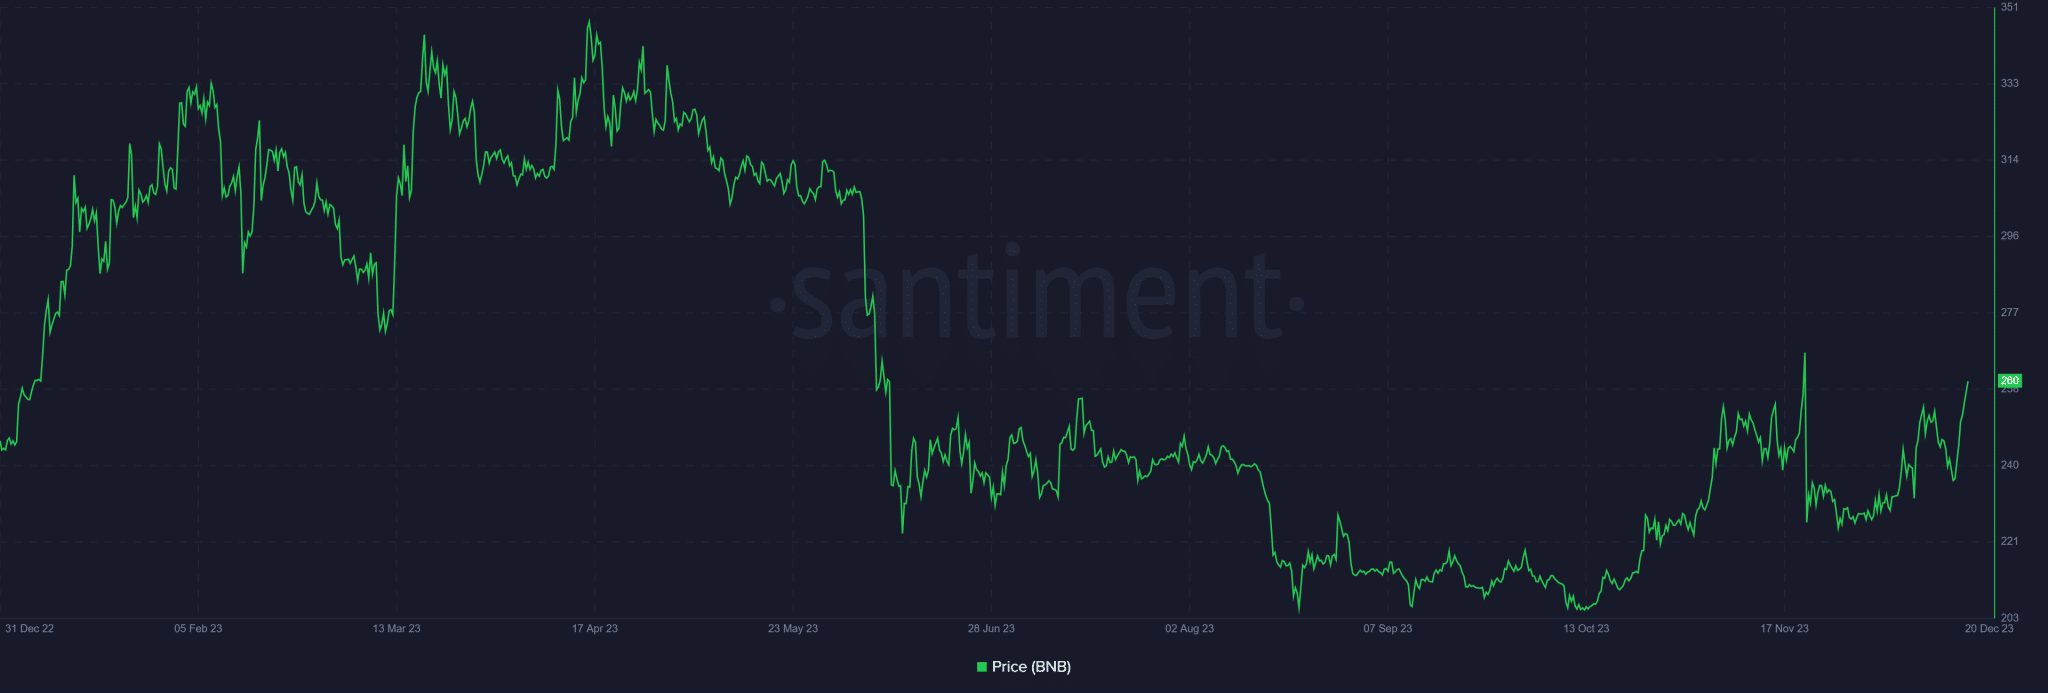Click the green 260 current price badge

2009,381
